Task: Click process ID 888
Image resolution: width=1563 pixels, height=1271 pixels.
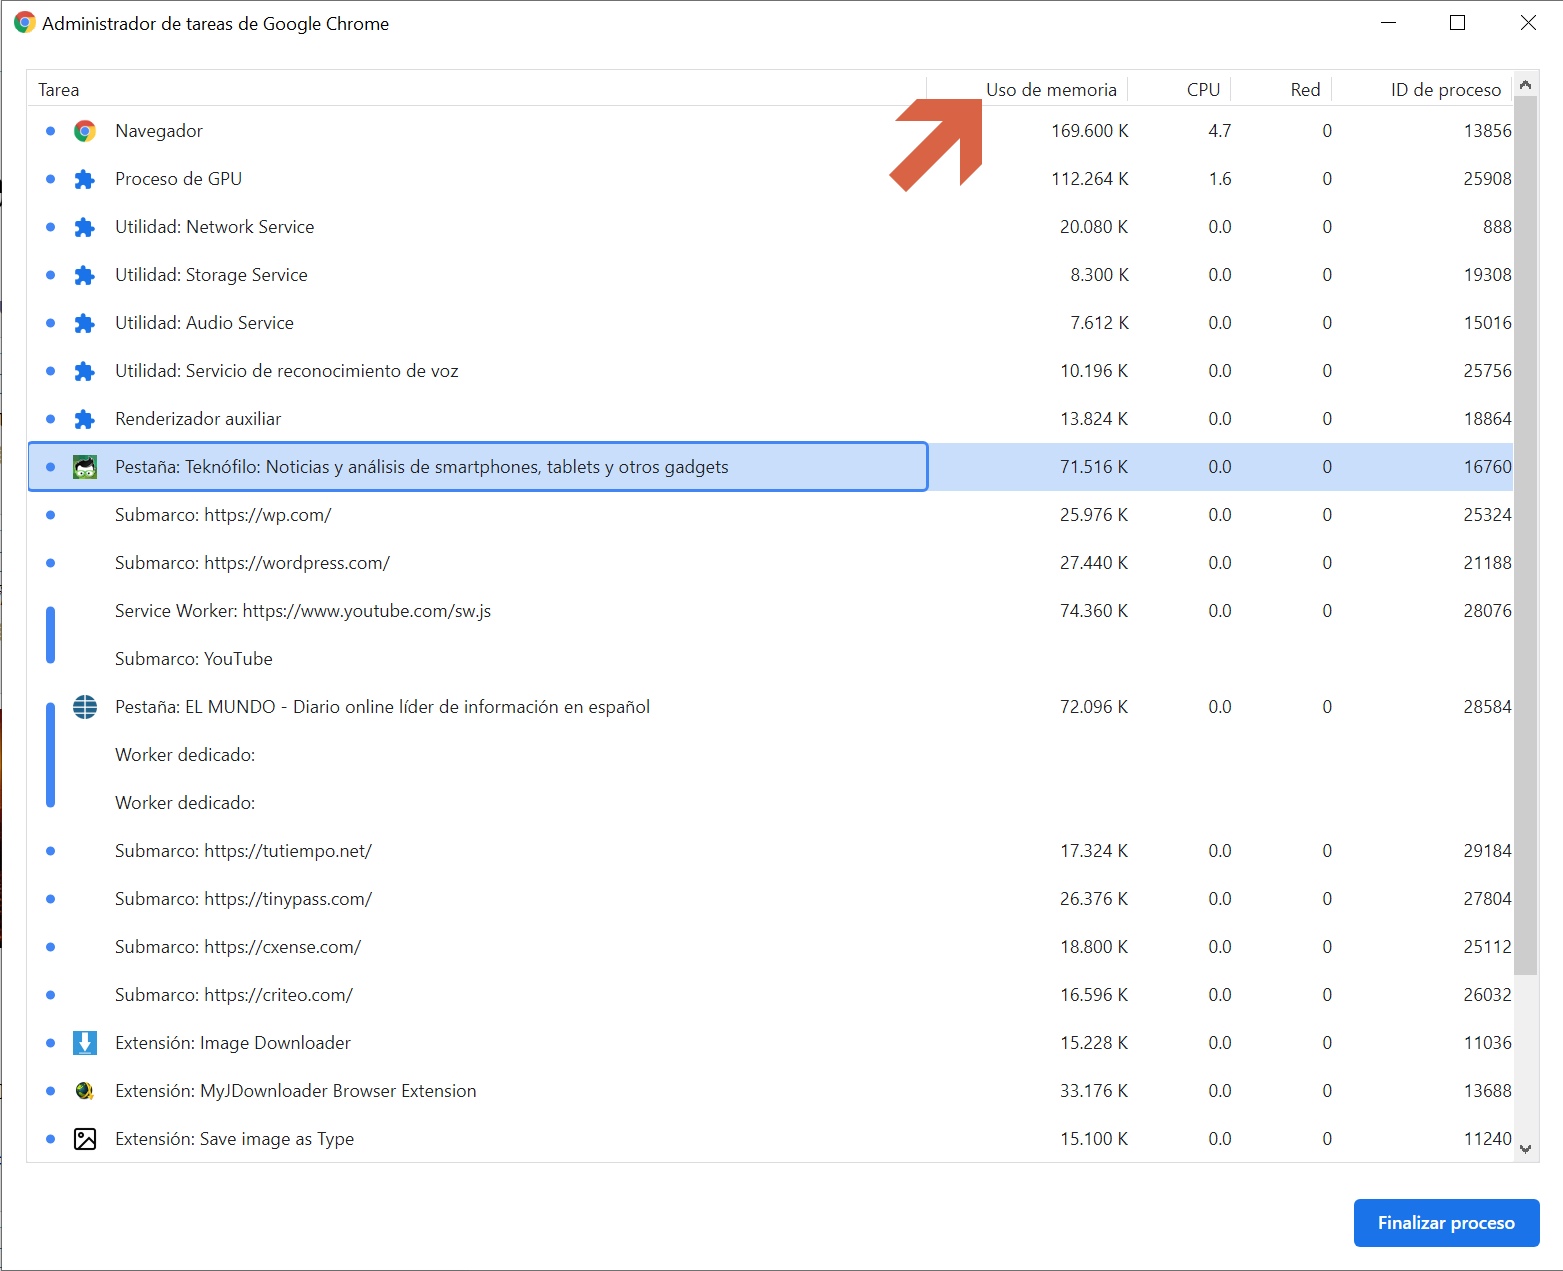Action: pos(1497,227)
